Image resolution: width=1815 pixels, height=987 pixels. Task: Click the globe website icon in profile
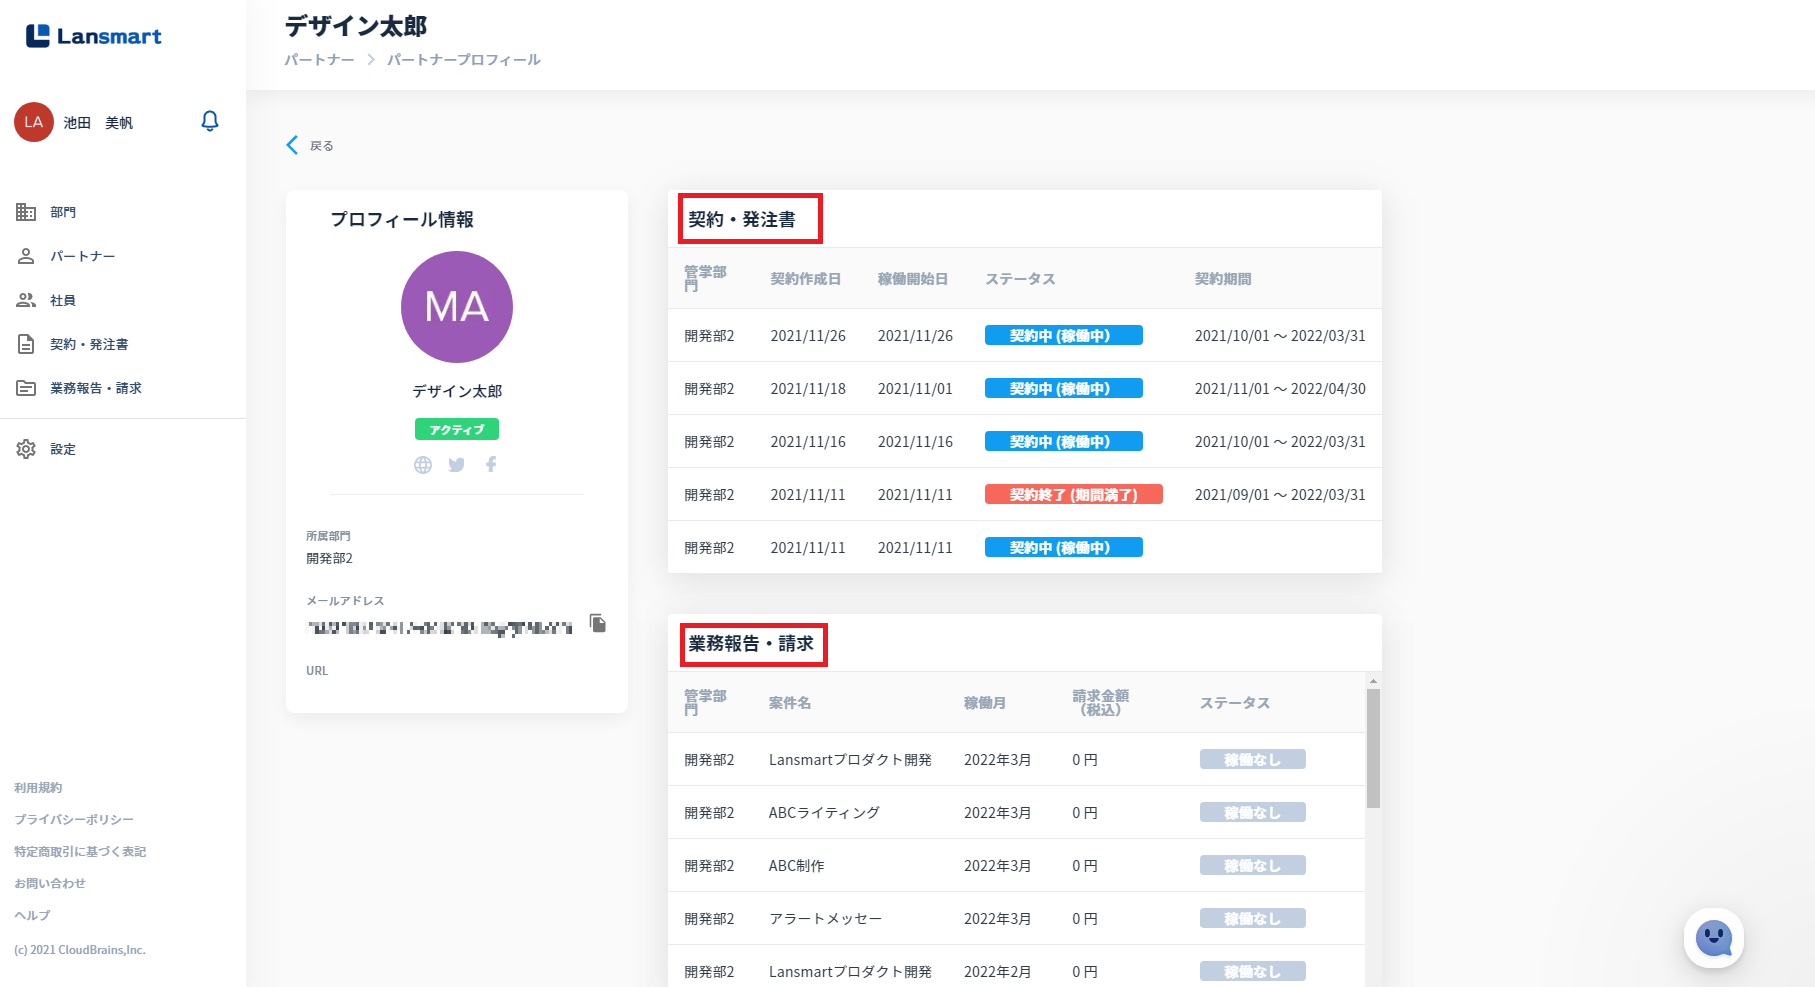point(423,465)
